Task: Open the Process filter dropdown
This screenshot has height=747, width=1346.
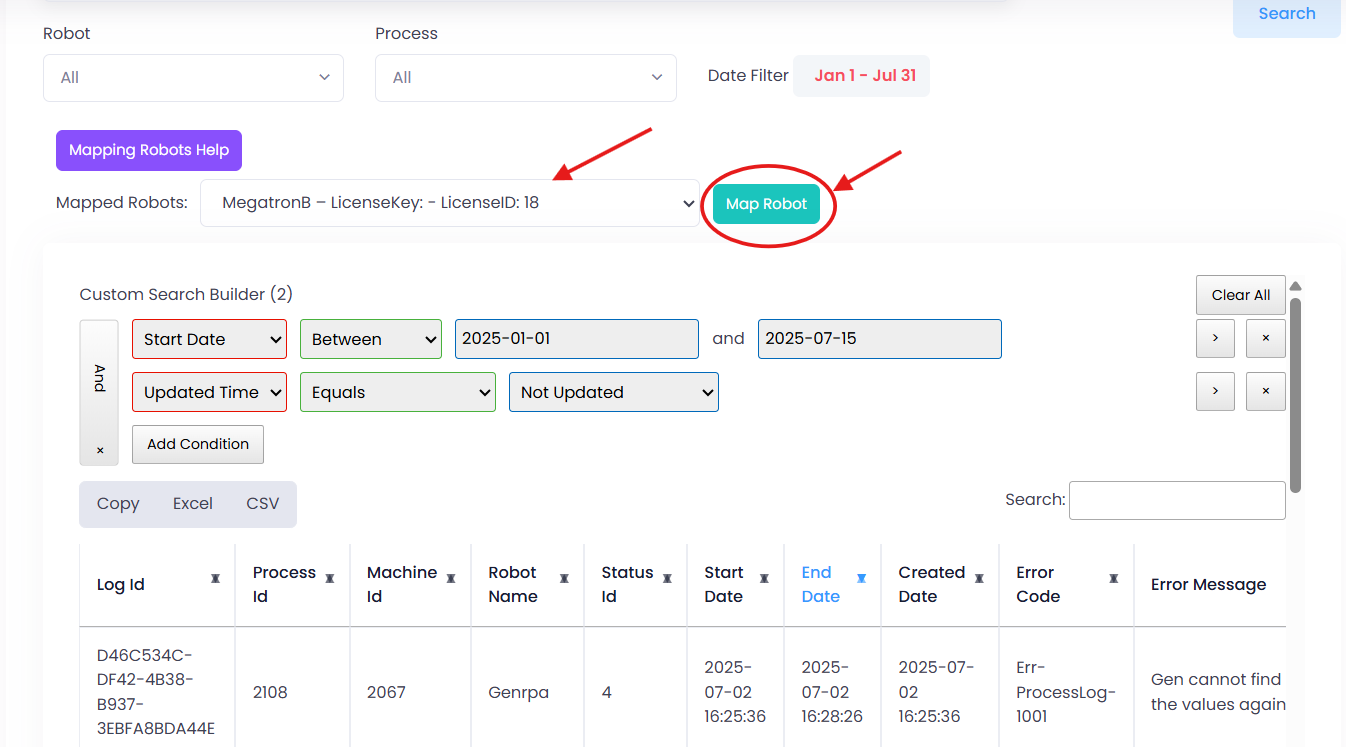Action: coord(525,78)
